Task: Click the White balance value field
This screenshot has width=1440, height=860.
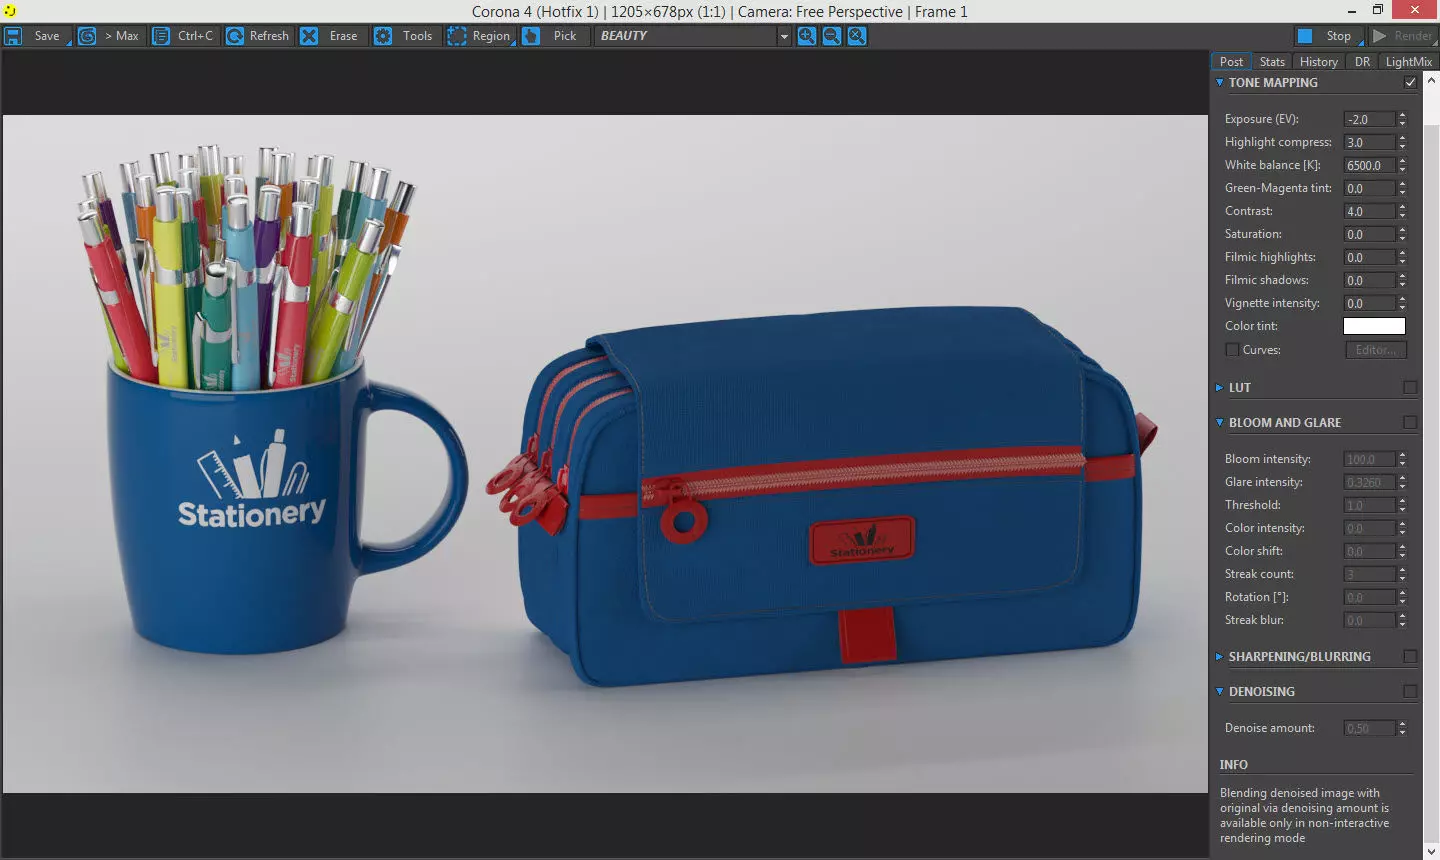Action: [x=1369, y=165]
